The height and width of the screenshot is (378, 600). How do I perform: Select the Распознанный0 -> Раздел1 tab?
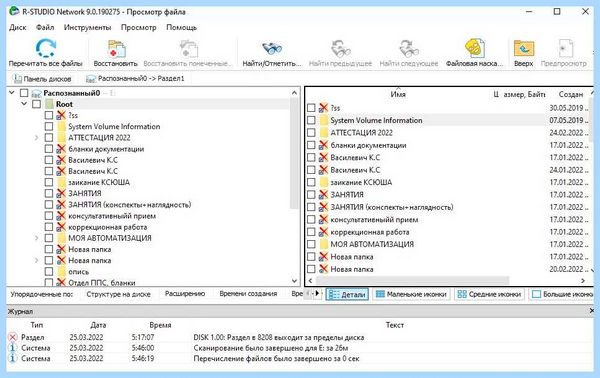point(135,78)
